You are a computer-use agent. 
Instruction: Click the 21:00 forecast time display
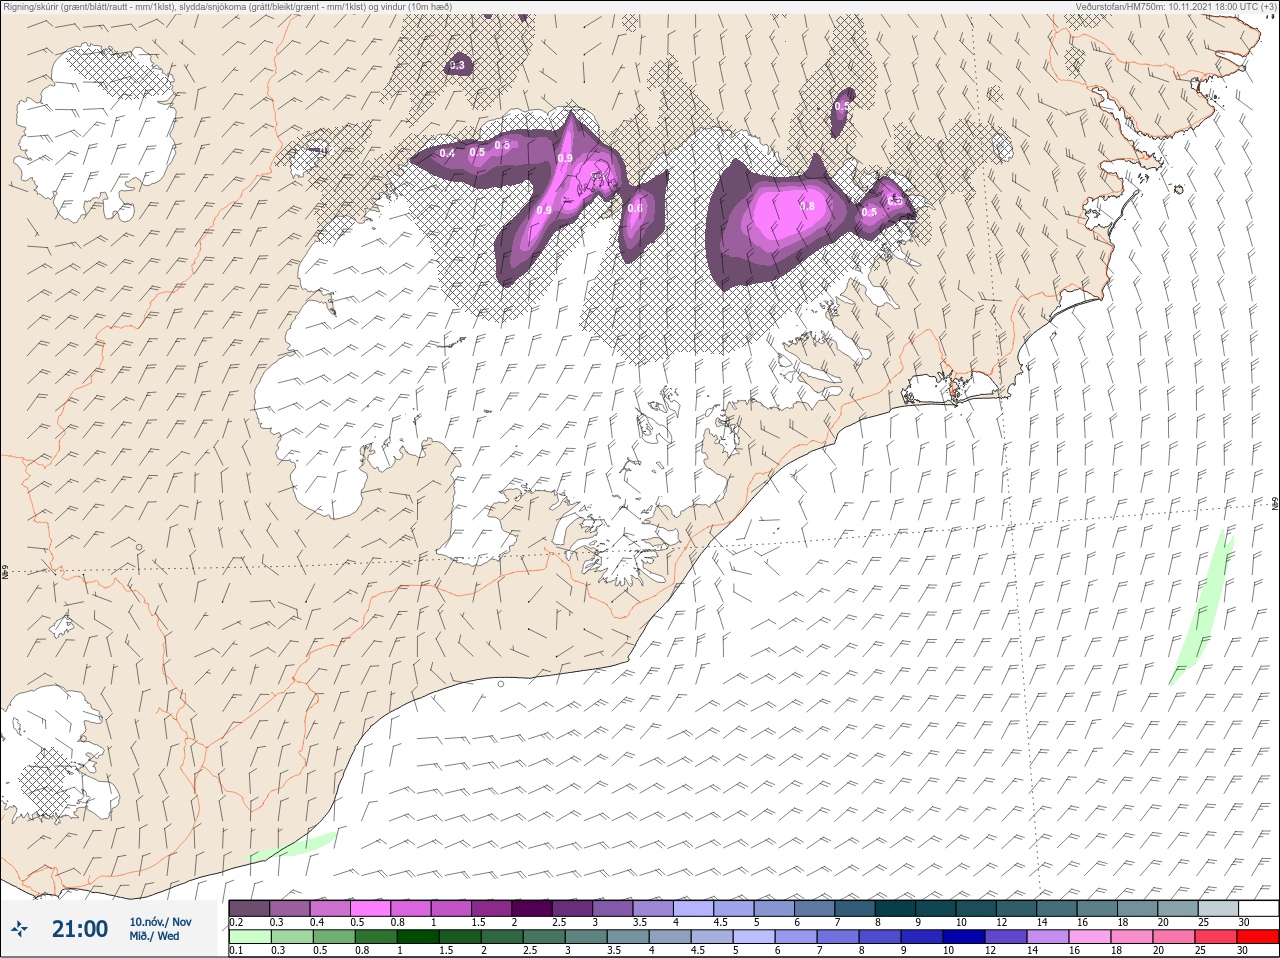pos(80,929)
